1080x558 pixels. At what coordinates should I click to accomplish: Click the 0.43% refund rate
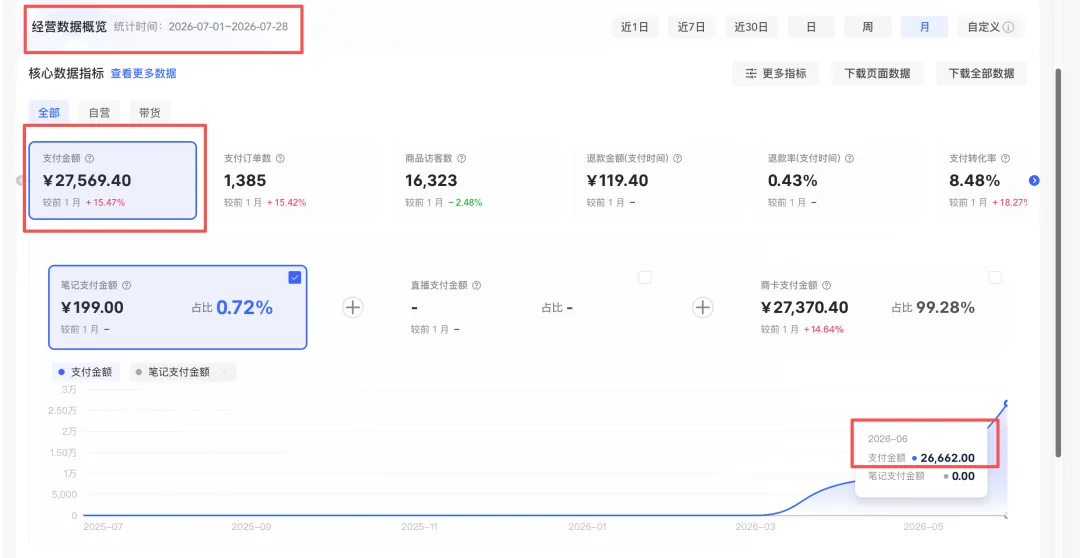pos(793,181)
